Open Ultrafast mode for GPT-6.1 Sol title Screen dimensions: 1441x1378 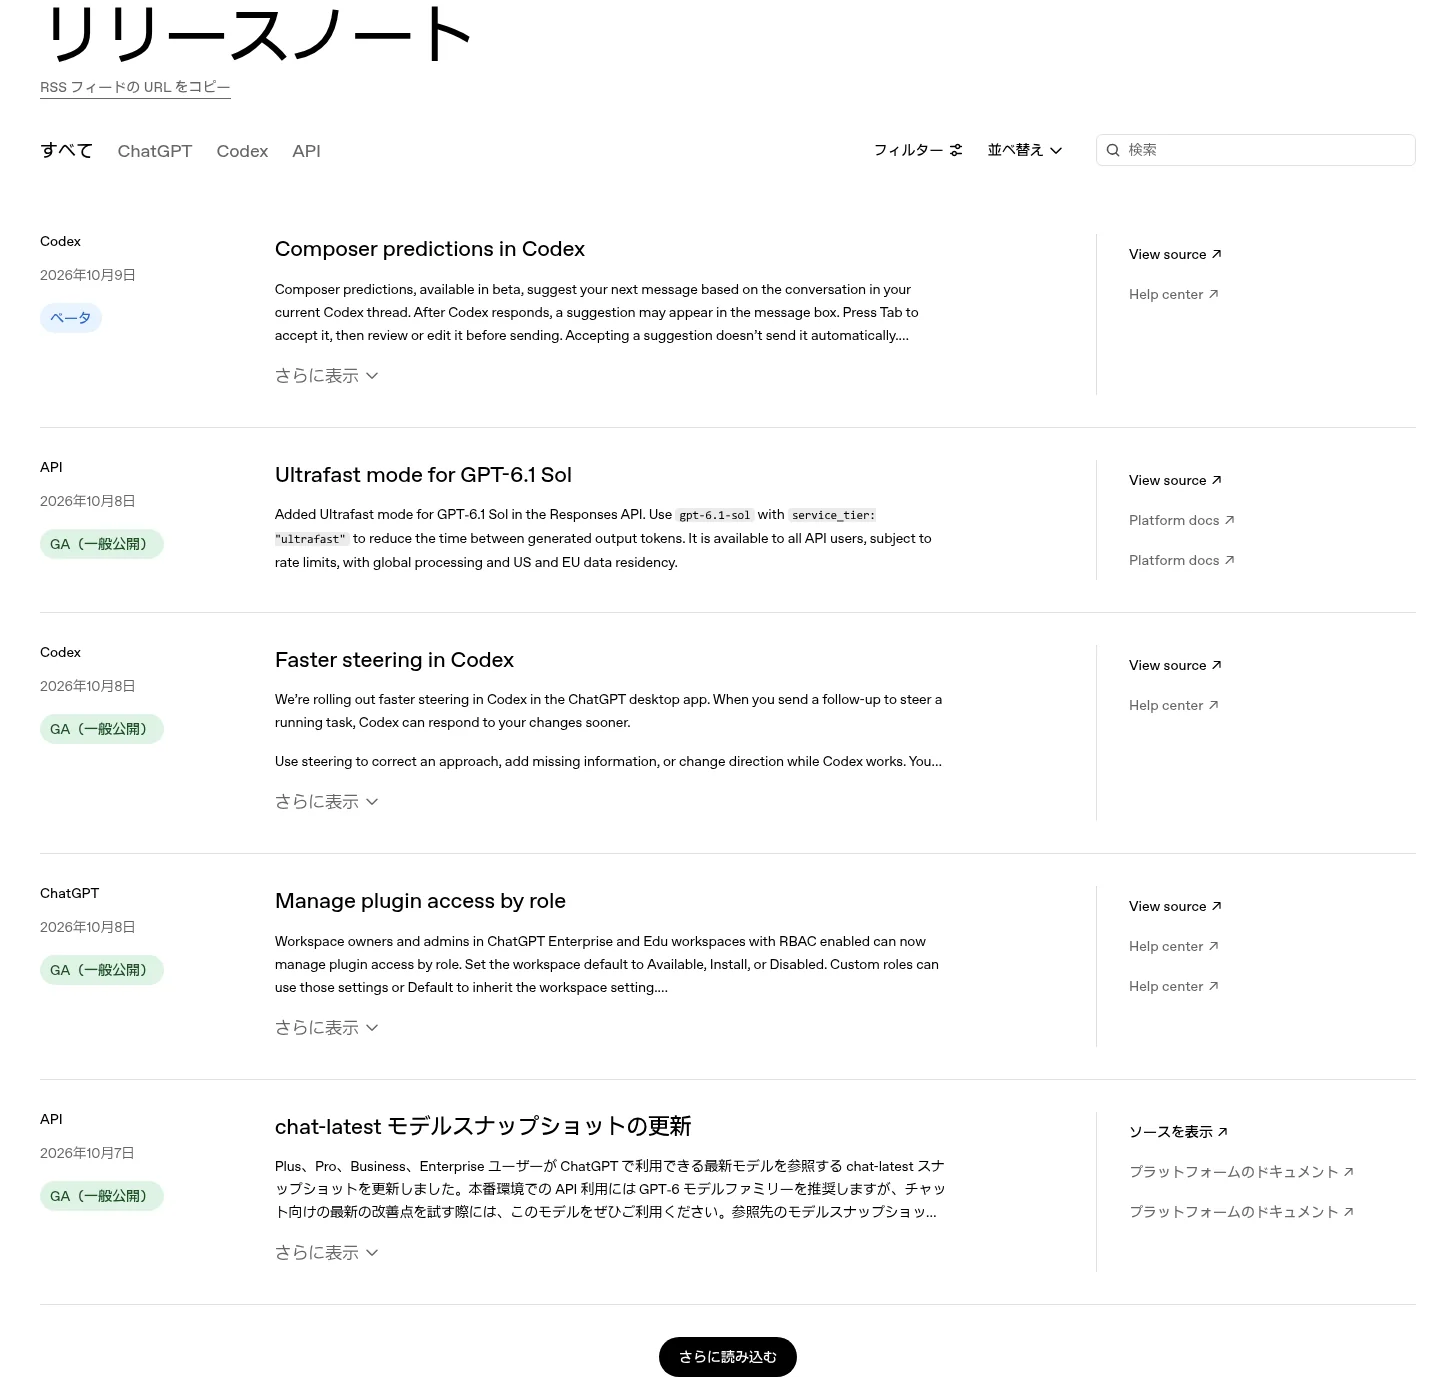click(x=423, y=475)
